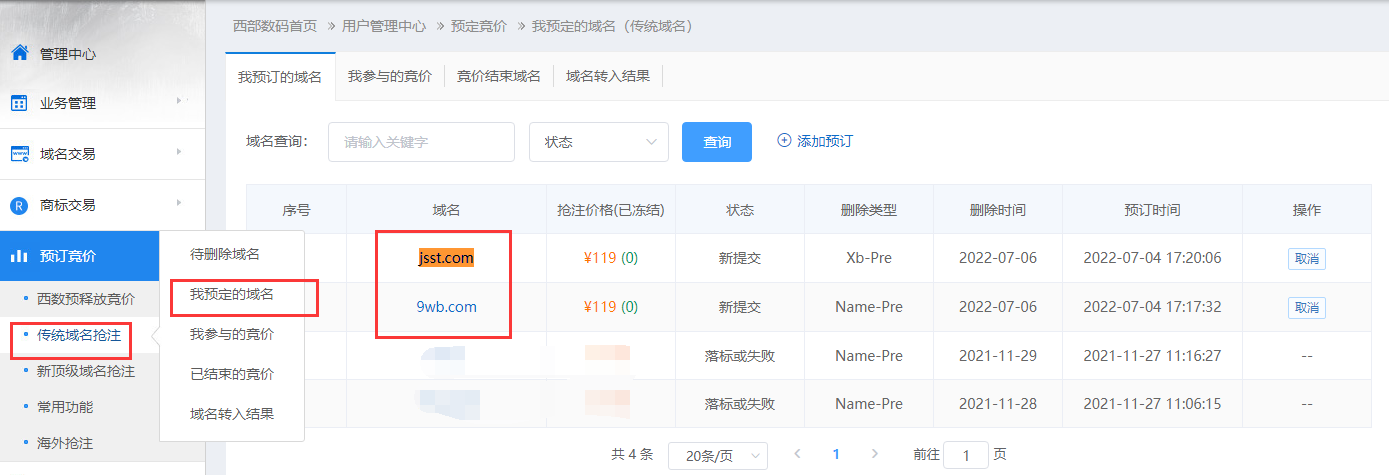The image size is (1389, 475).
Task: Click the 商标交易 R icon
Action: 19,205
